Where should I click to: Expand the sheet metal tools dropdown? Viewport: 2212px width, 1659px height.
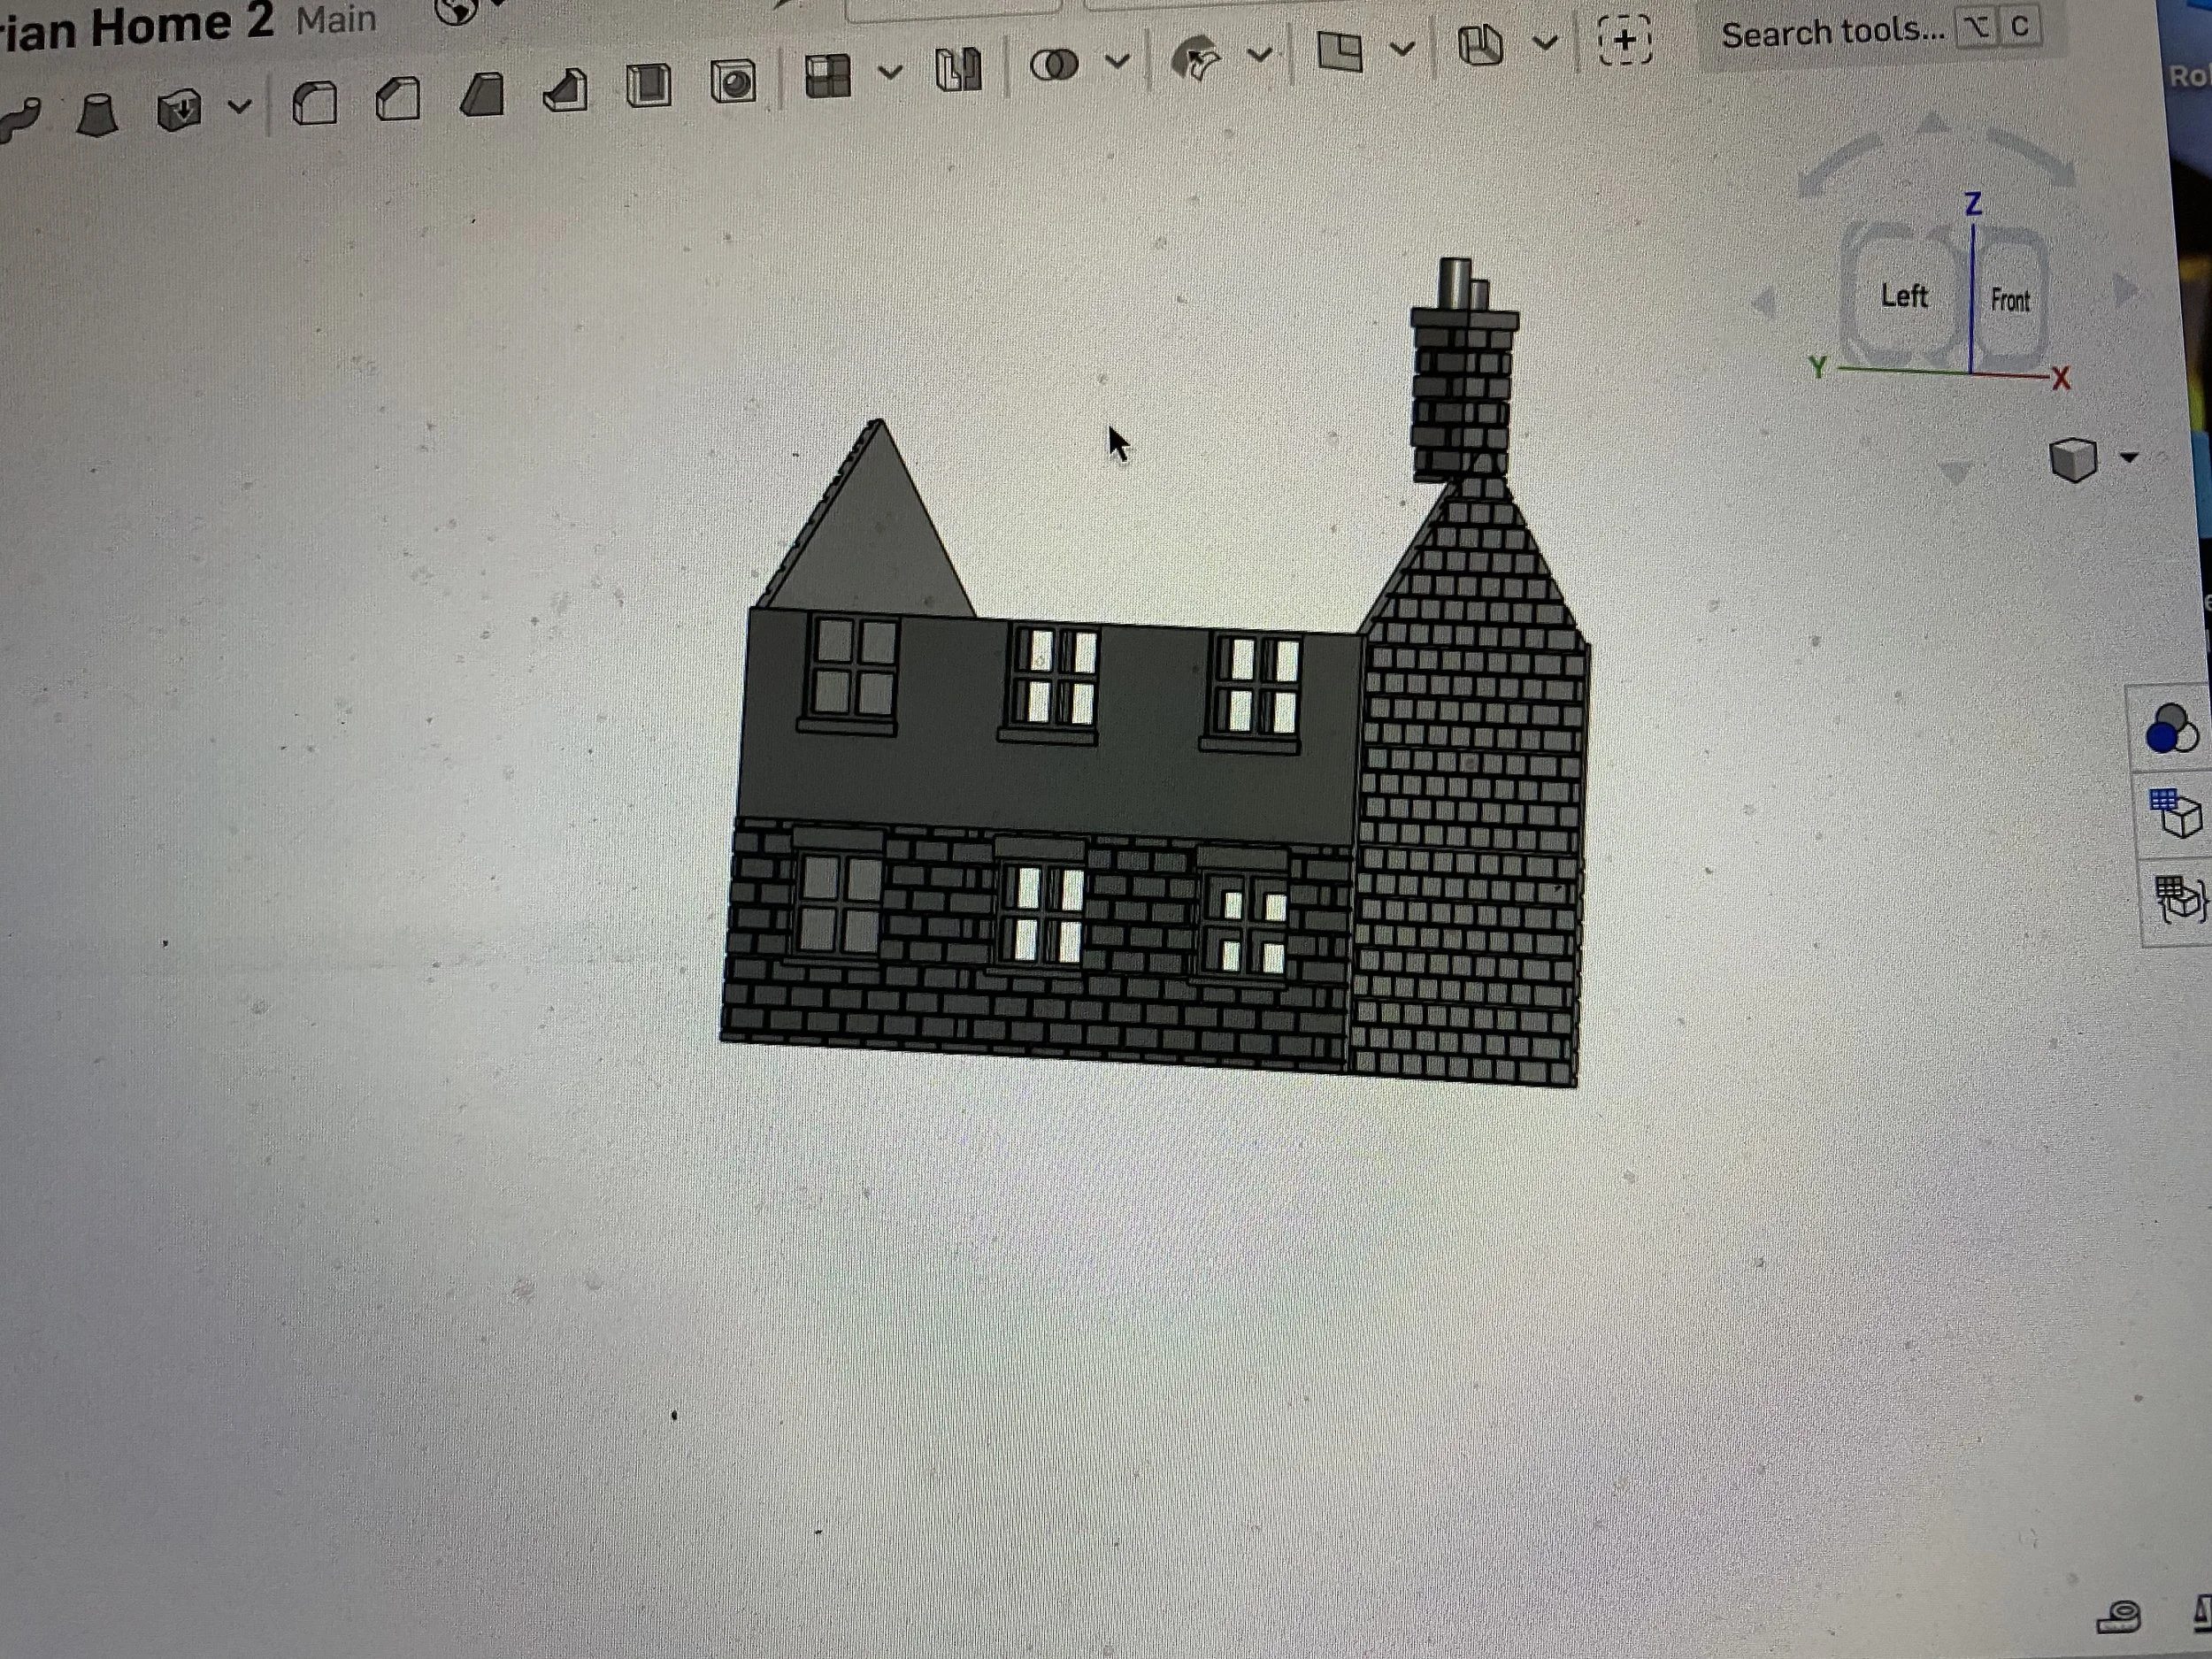[1546, 42]
